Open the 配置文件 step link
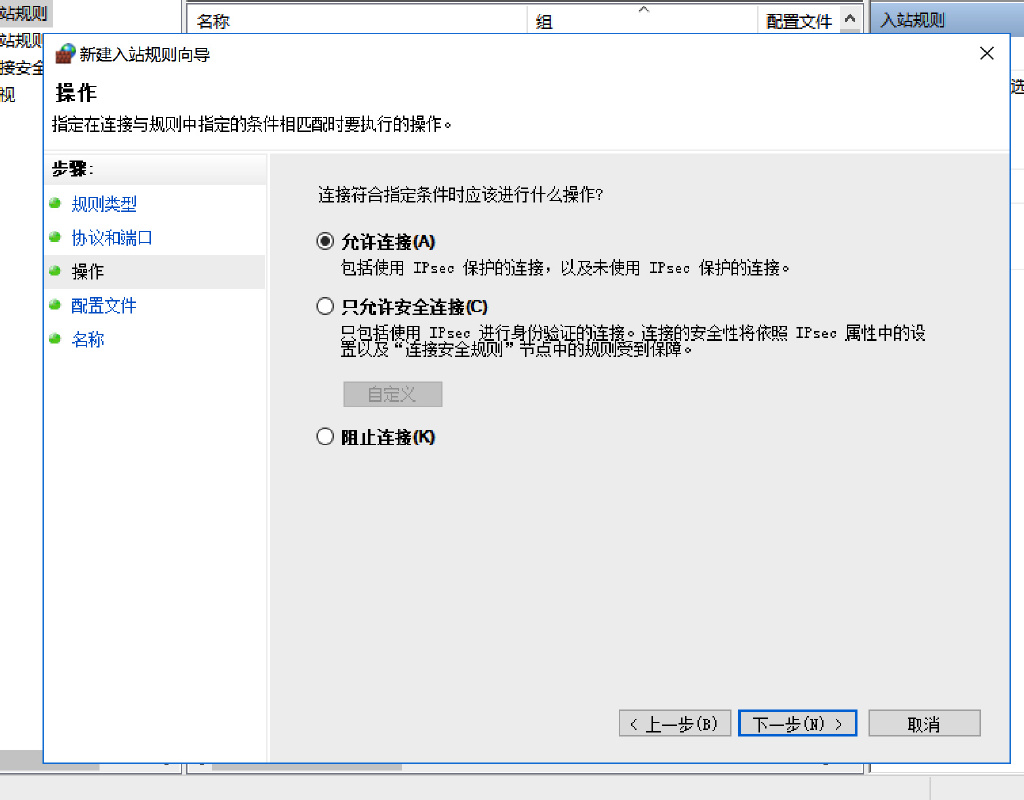This screenshot has width=1024, height=800. [x=104, y=306]
